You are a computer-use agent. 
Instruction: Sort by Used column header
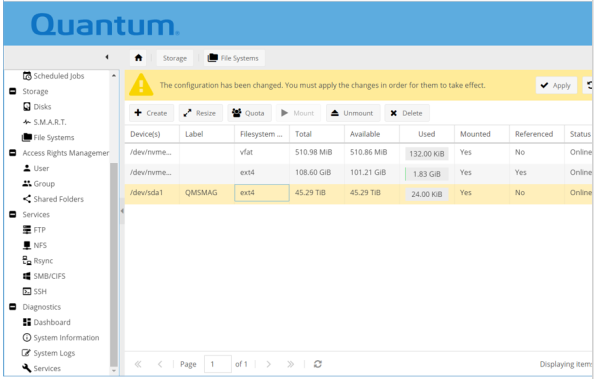[427, 134]
